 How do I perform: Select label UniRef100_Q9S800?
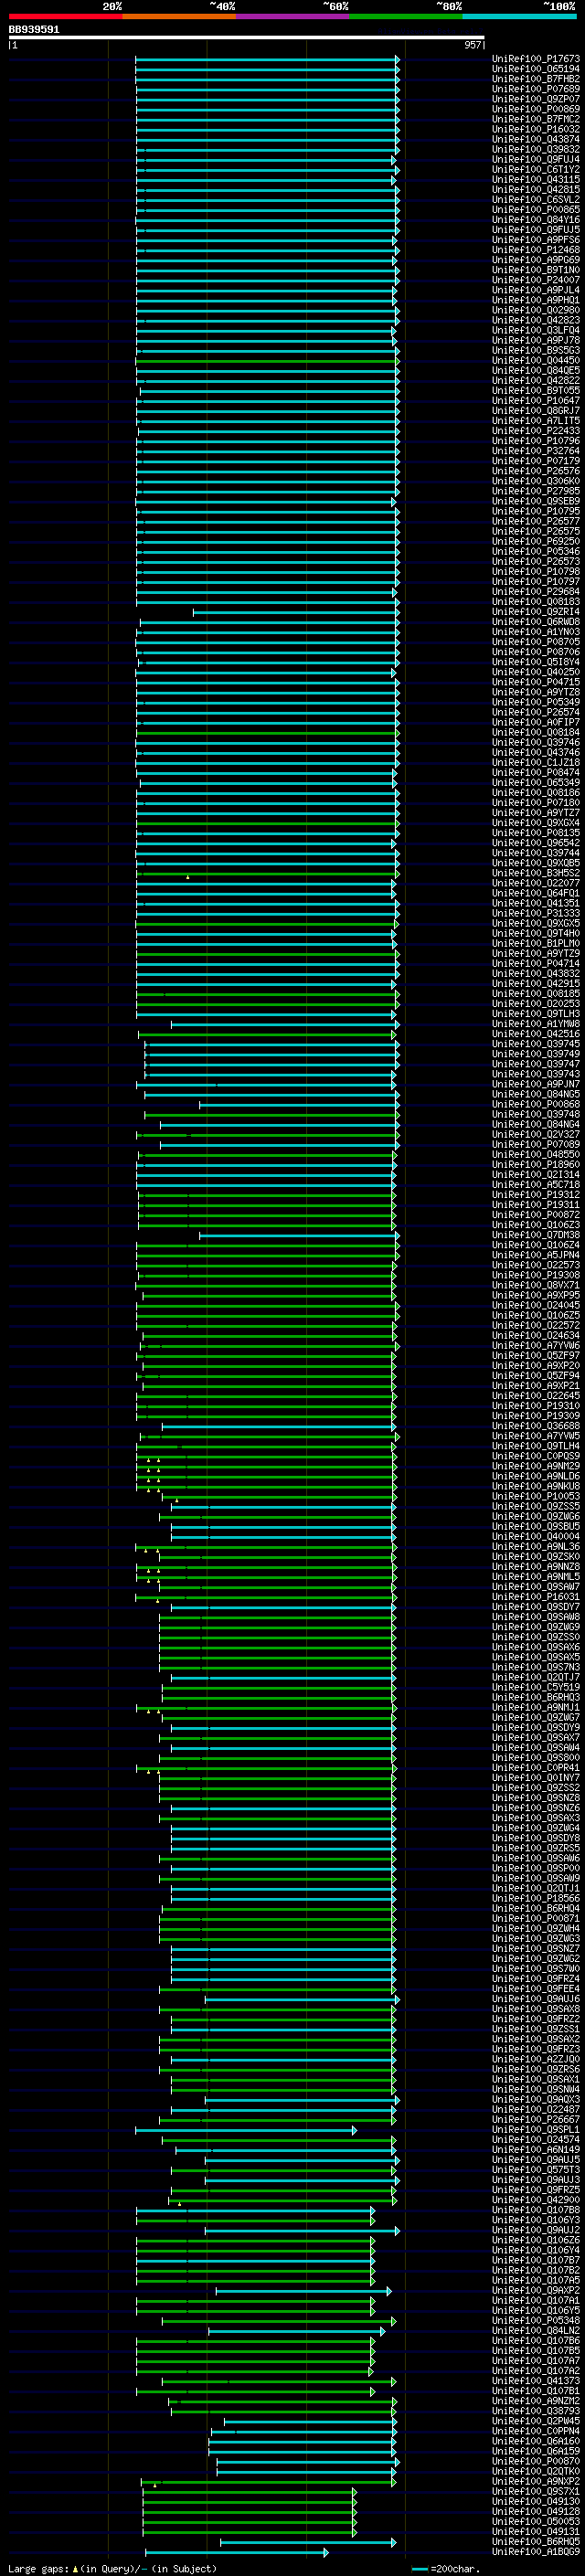coord(536,1757)
